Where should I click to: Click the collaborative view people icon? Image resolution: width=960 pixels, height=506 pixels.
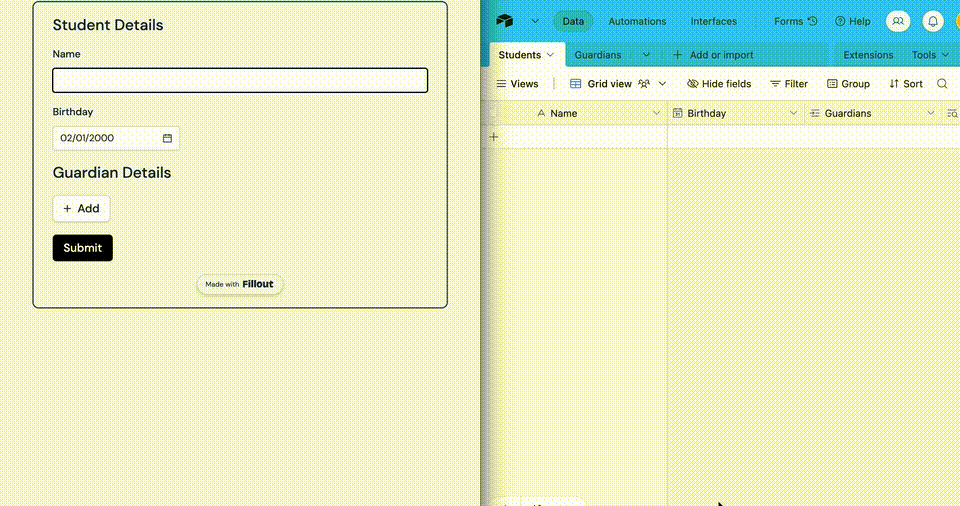pos(643,84)
